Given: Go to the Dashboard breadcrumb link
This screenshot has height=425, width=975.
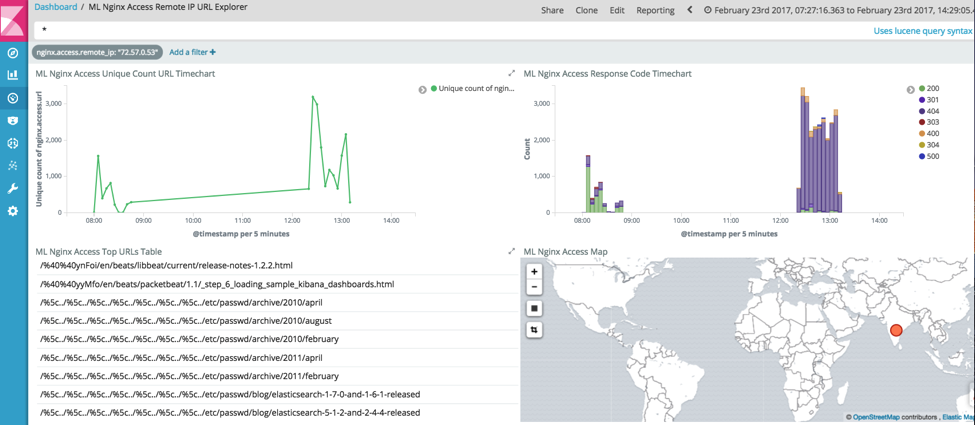Looking at the screenshot, I should click(56, 7).
